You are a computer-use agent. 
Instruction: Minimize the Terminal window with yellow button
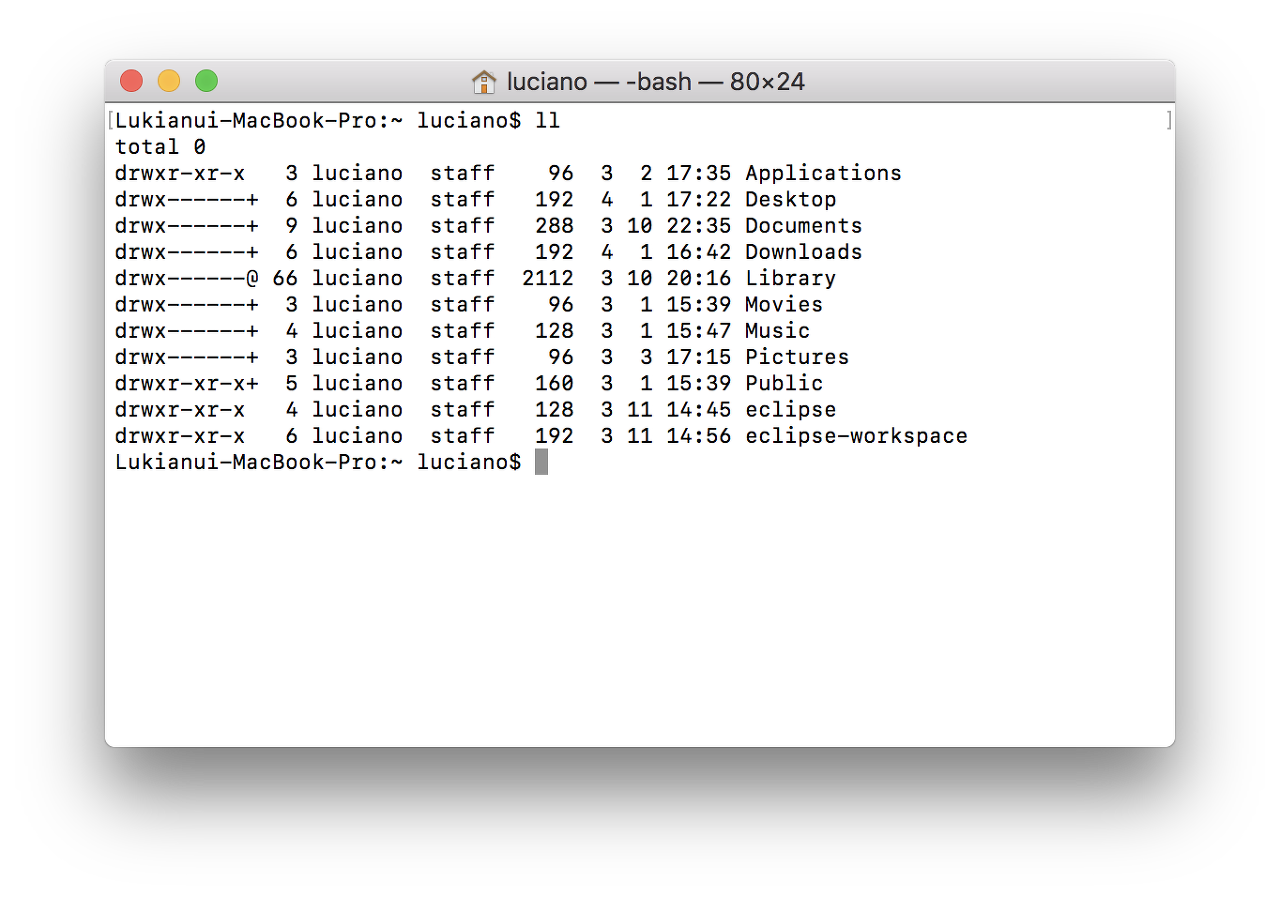(x=169, y=81)
